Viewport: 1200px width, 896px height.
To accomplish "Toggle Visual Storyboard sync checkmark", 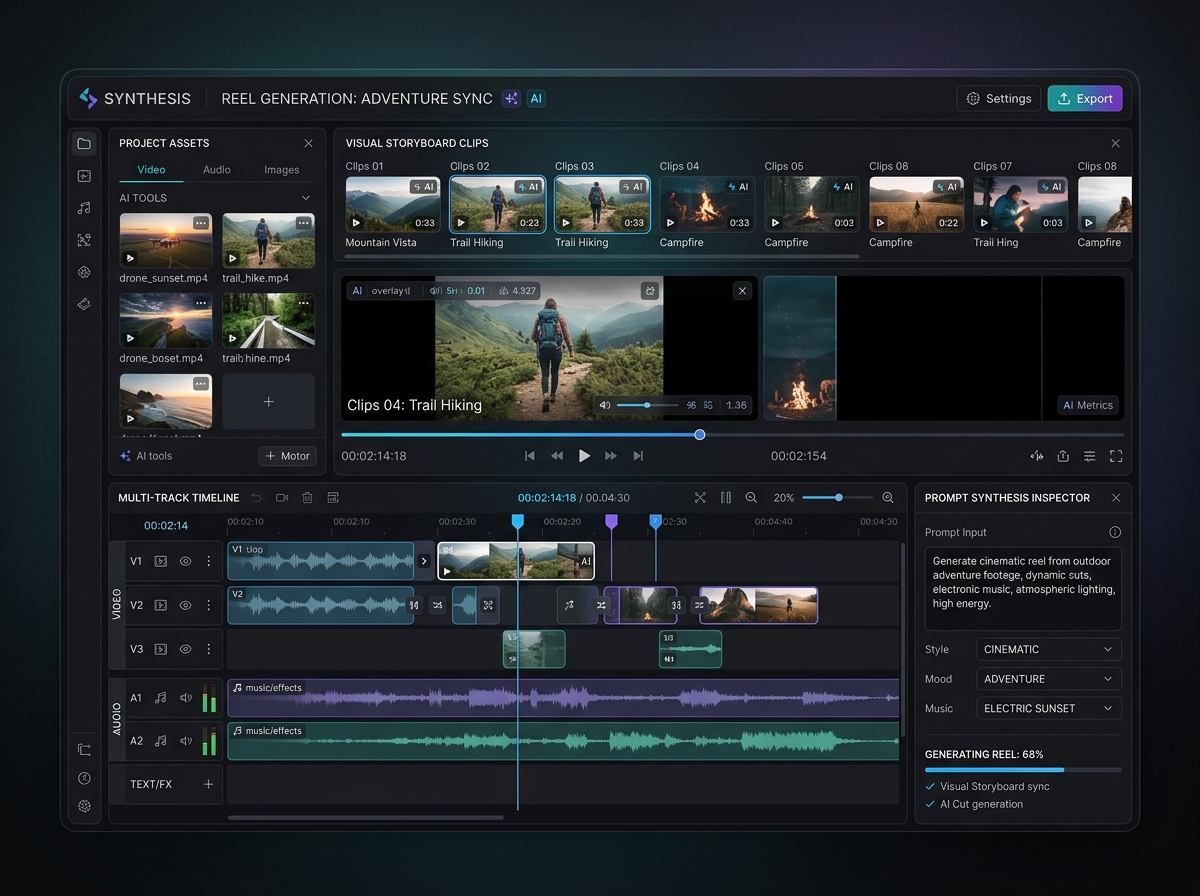I will tap(931, 787).
